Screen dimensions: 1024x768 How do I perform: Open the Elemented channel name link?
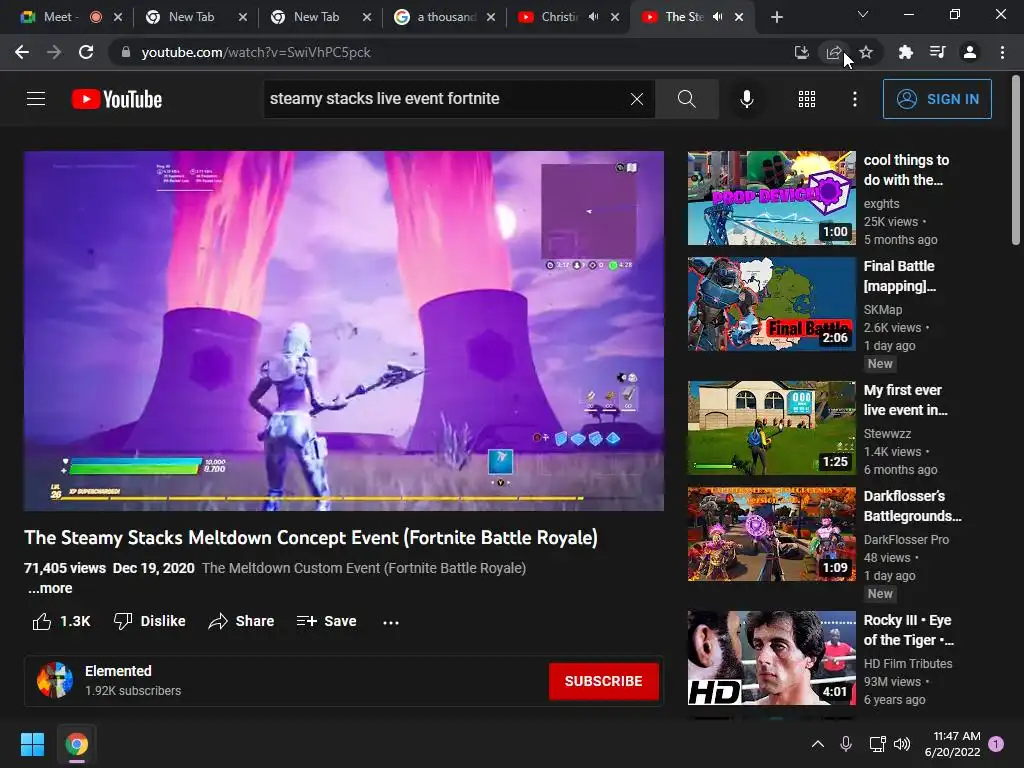click(x=118, y=671)
